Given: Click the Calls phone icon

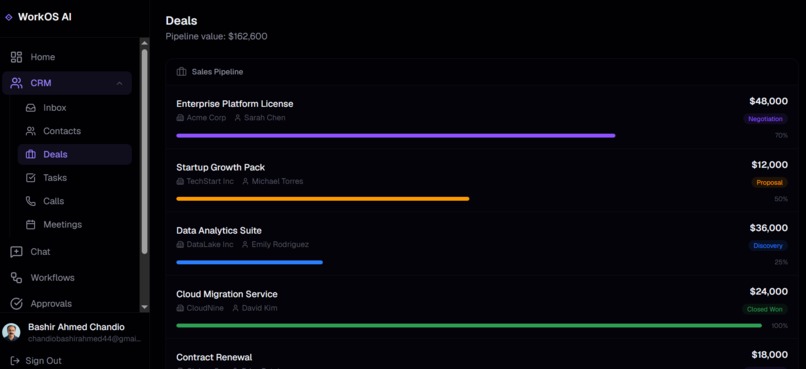Looking at the screenshot, I should [31, 201].
